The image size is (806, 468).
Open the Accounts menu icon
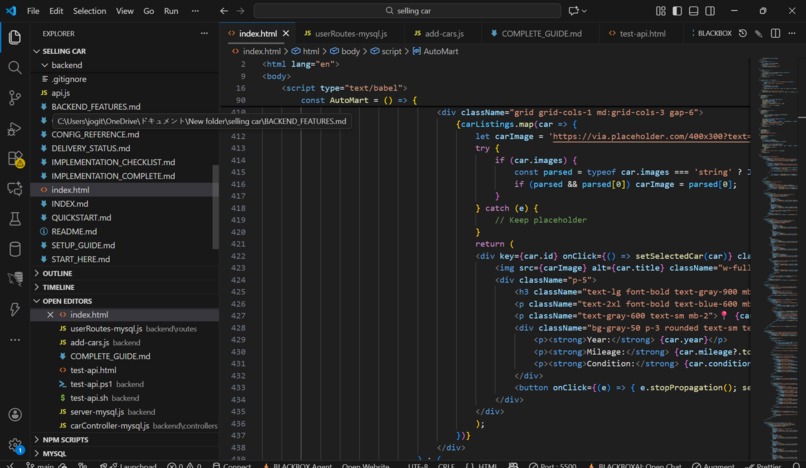[x=15, y=415]
